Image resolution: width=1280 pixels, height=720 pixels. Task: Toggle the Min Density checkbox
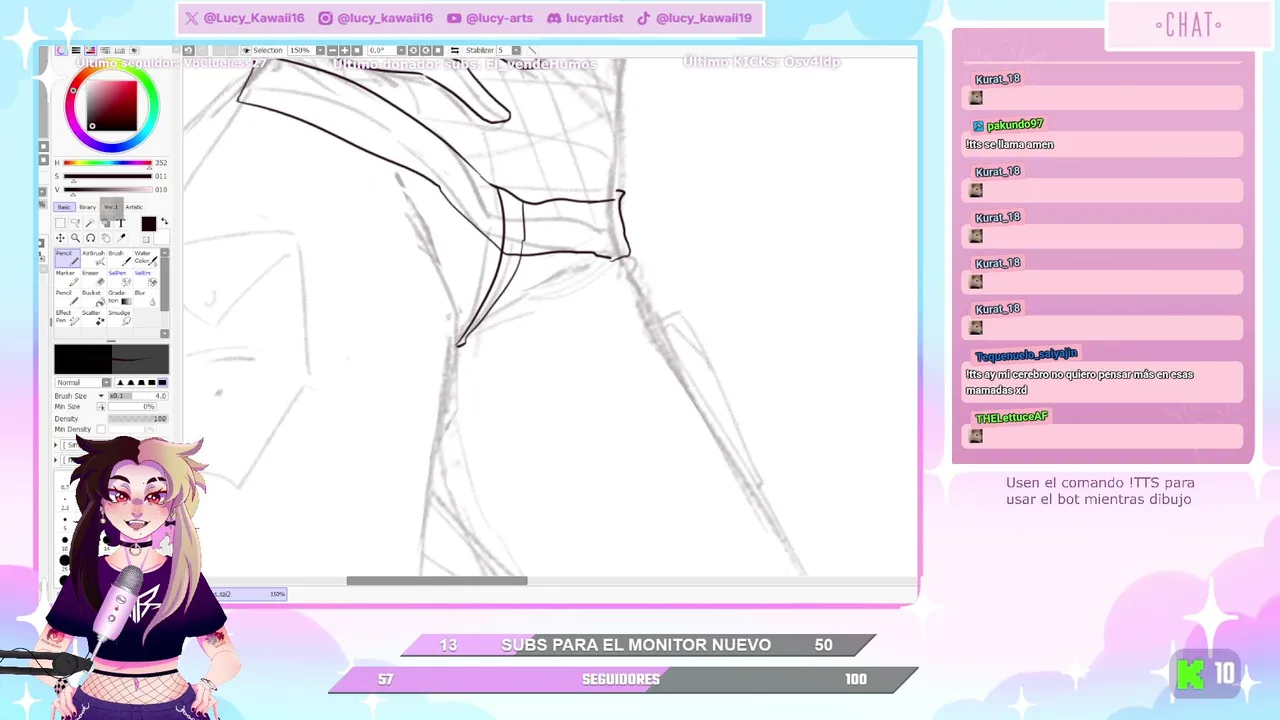click(x=101, y=430)
